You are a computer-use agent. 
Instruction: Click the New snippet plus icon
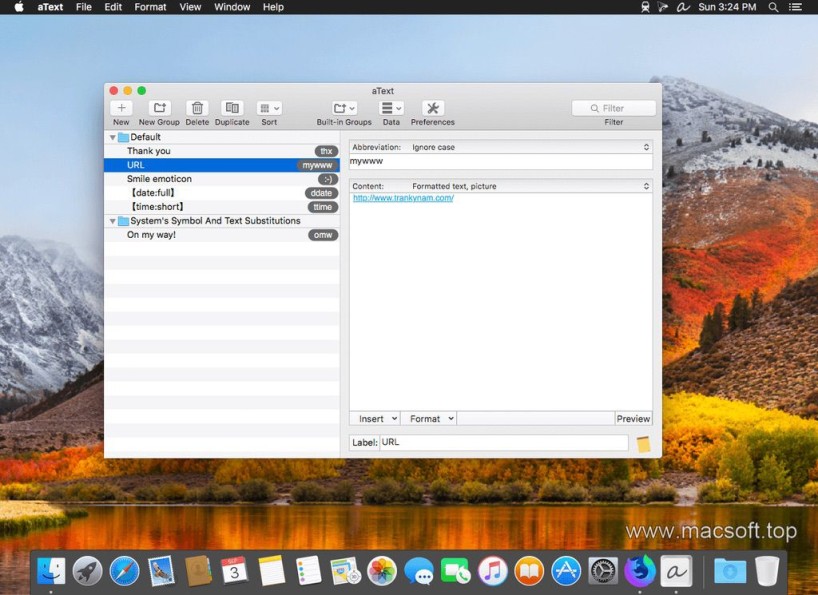coord(121,108)
